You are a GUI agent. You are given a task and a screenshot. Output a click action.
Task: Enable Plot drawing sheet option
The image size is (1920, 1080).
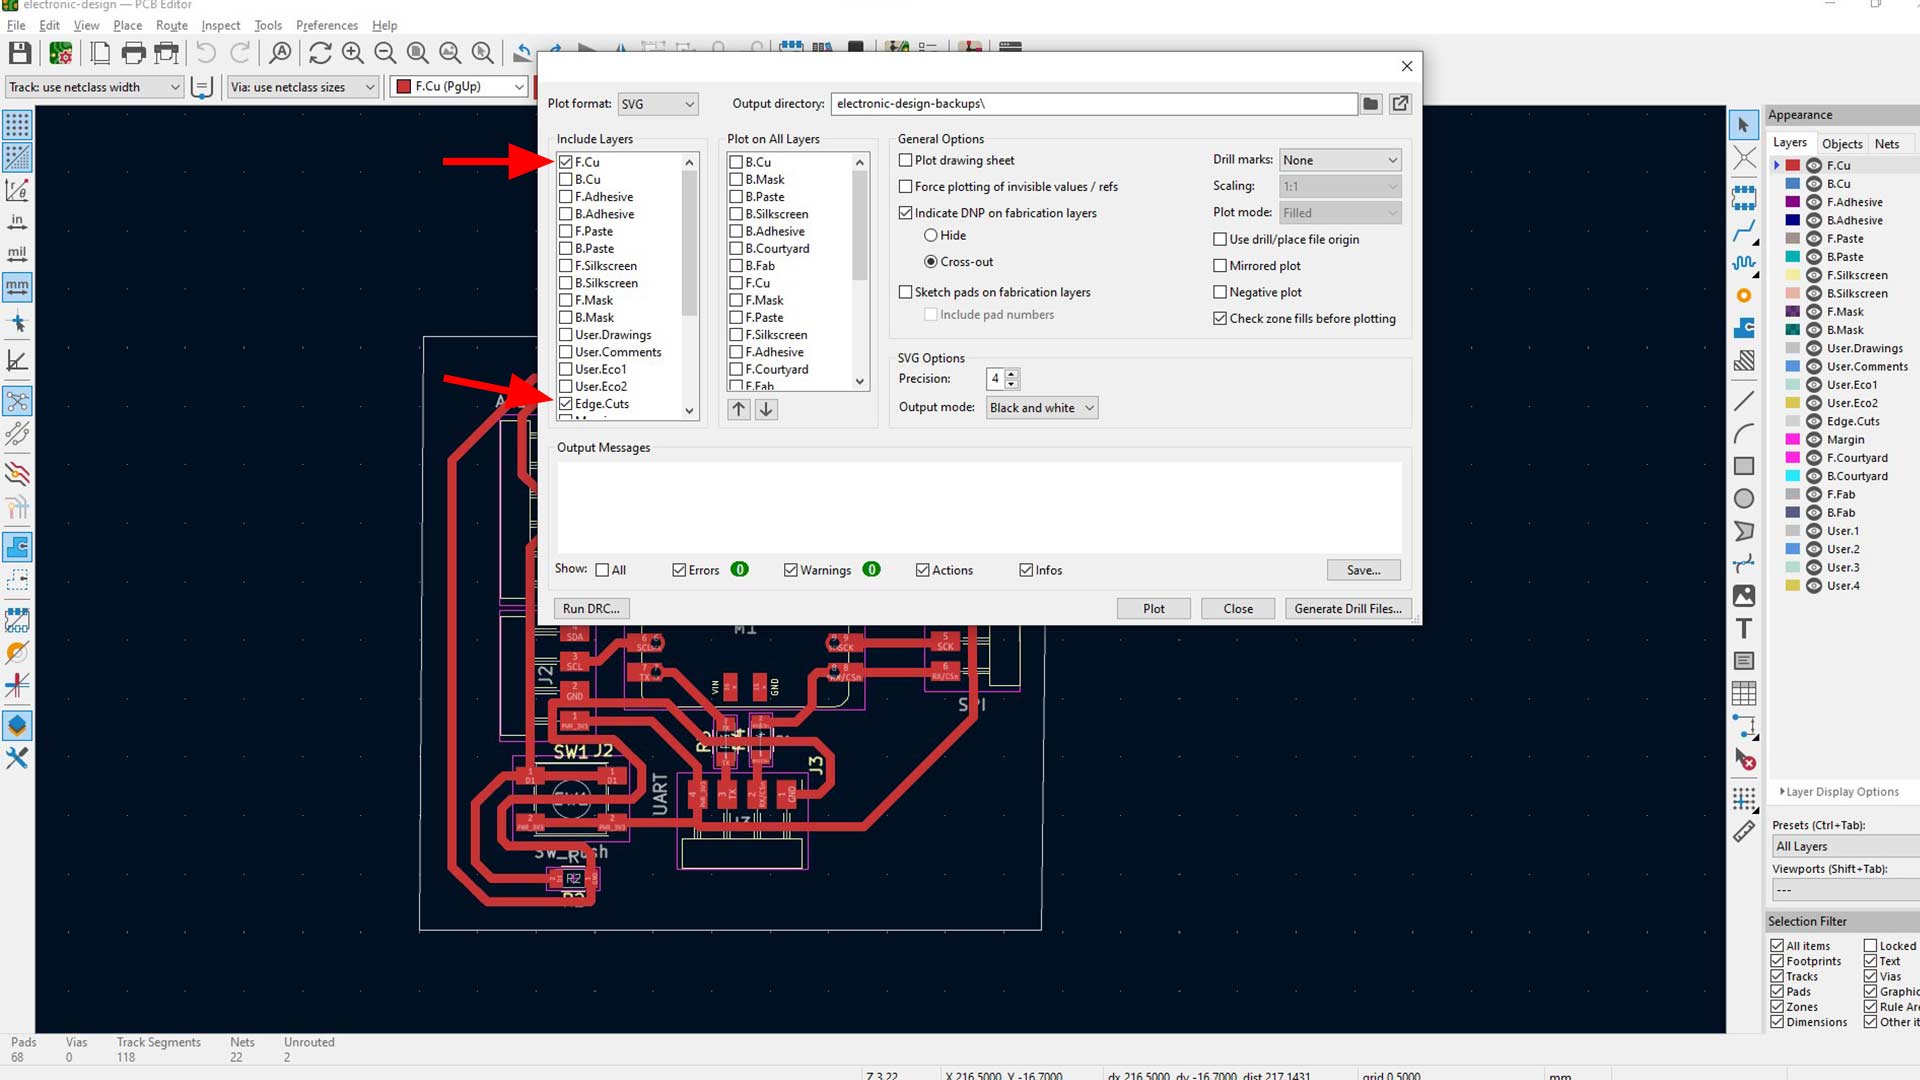(x=906, y=160)
